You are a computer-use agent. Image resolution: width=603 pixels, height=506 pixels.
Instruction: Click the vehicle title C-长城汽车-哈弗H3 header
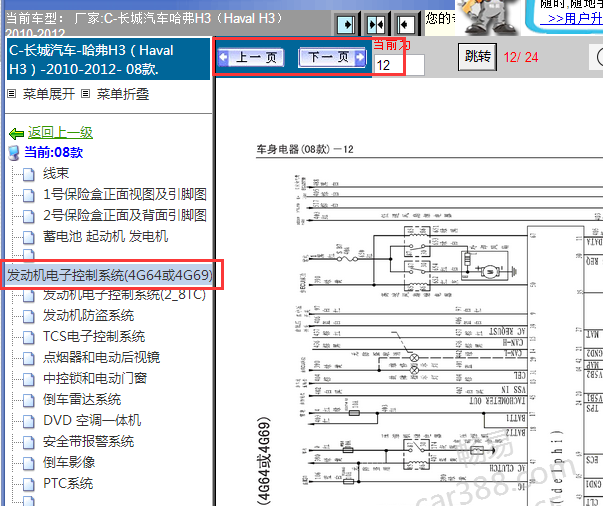tap(108, 60)
